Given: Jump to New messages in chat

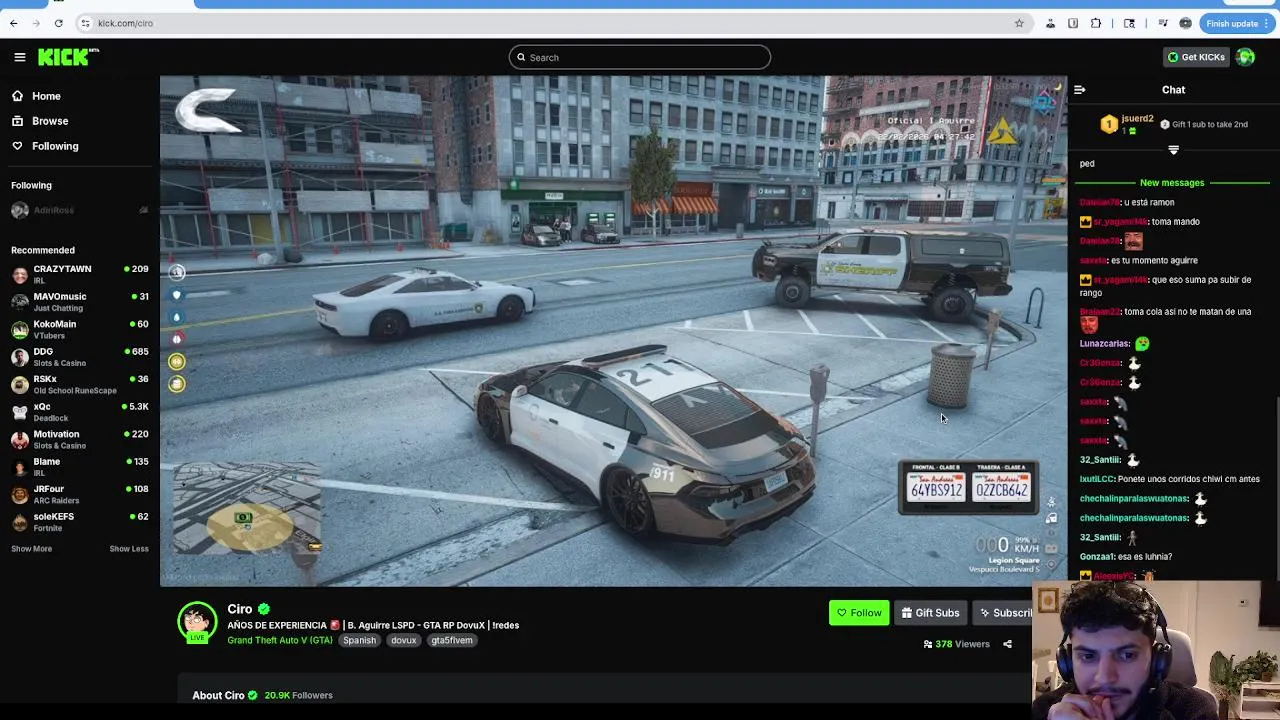Looking at the screenshot, I should (1172, 183).
